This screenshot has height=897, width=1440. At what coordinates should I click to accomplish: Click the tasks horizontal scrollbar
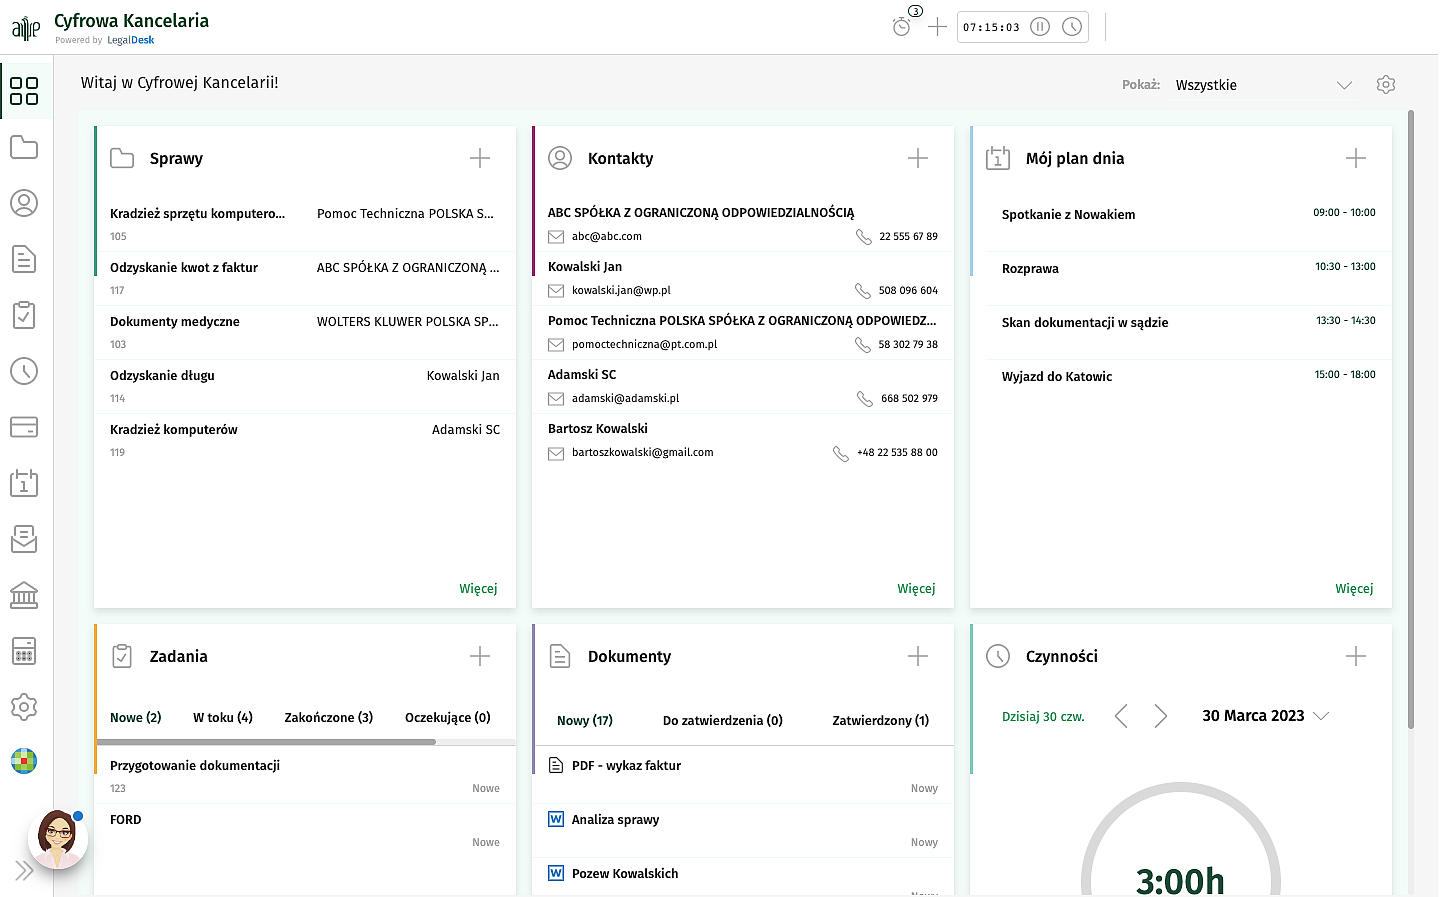coord(266,742)
